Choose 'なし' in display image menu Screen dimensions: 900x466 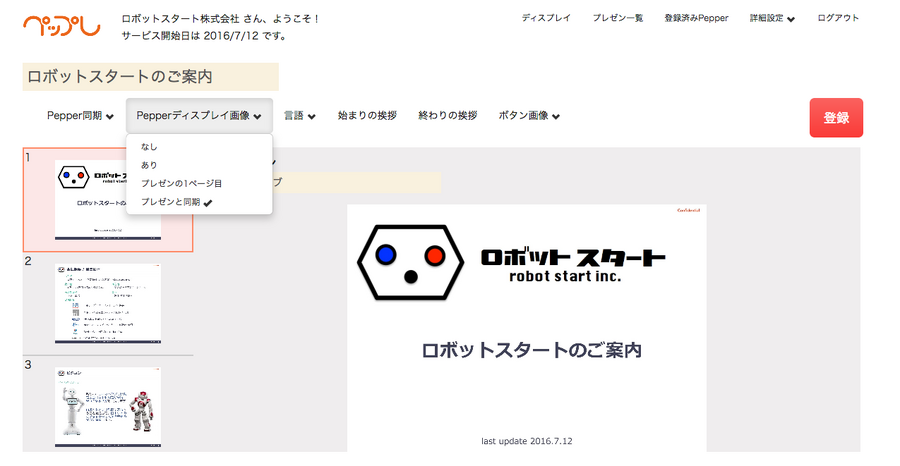click(149, 147)
